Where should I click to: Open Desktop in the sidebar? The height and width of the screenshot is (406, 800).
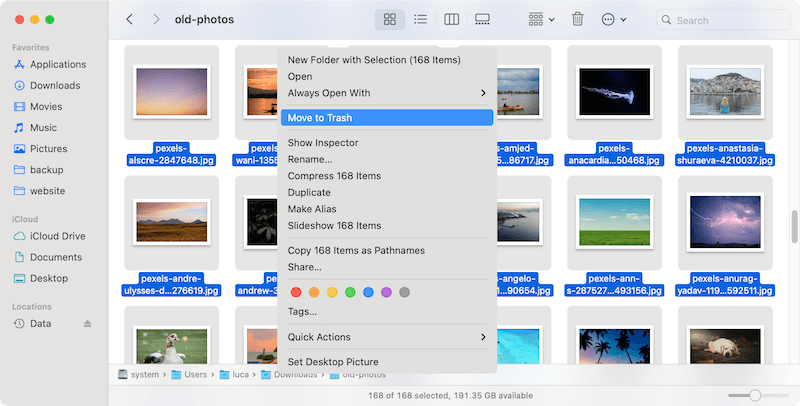click(41, 278)
